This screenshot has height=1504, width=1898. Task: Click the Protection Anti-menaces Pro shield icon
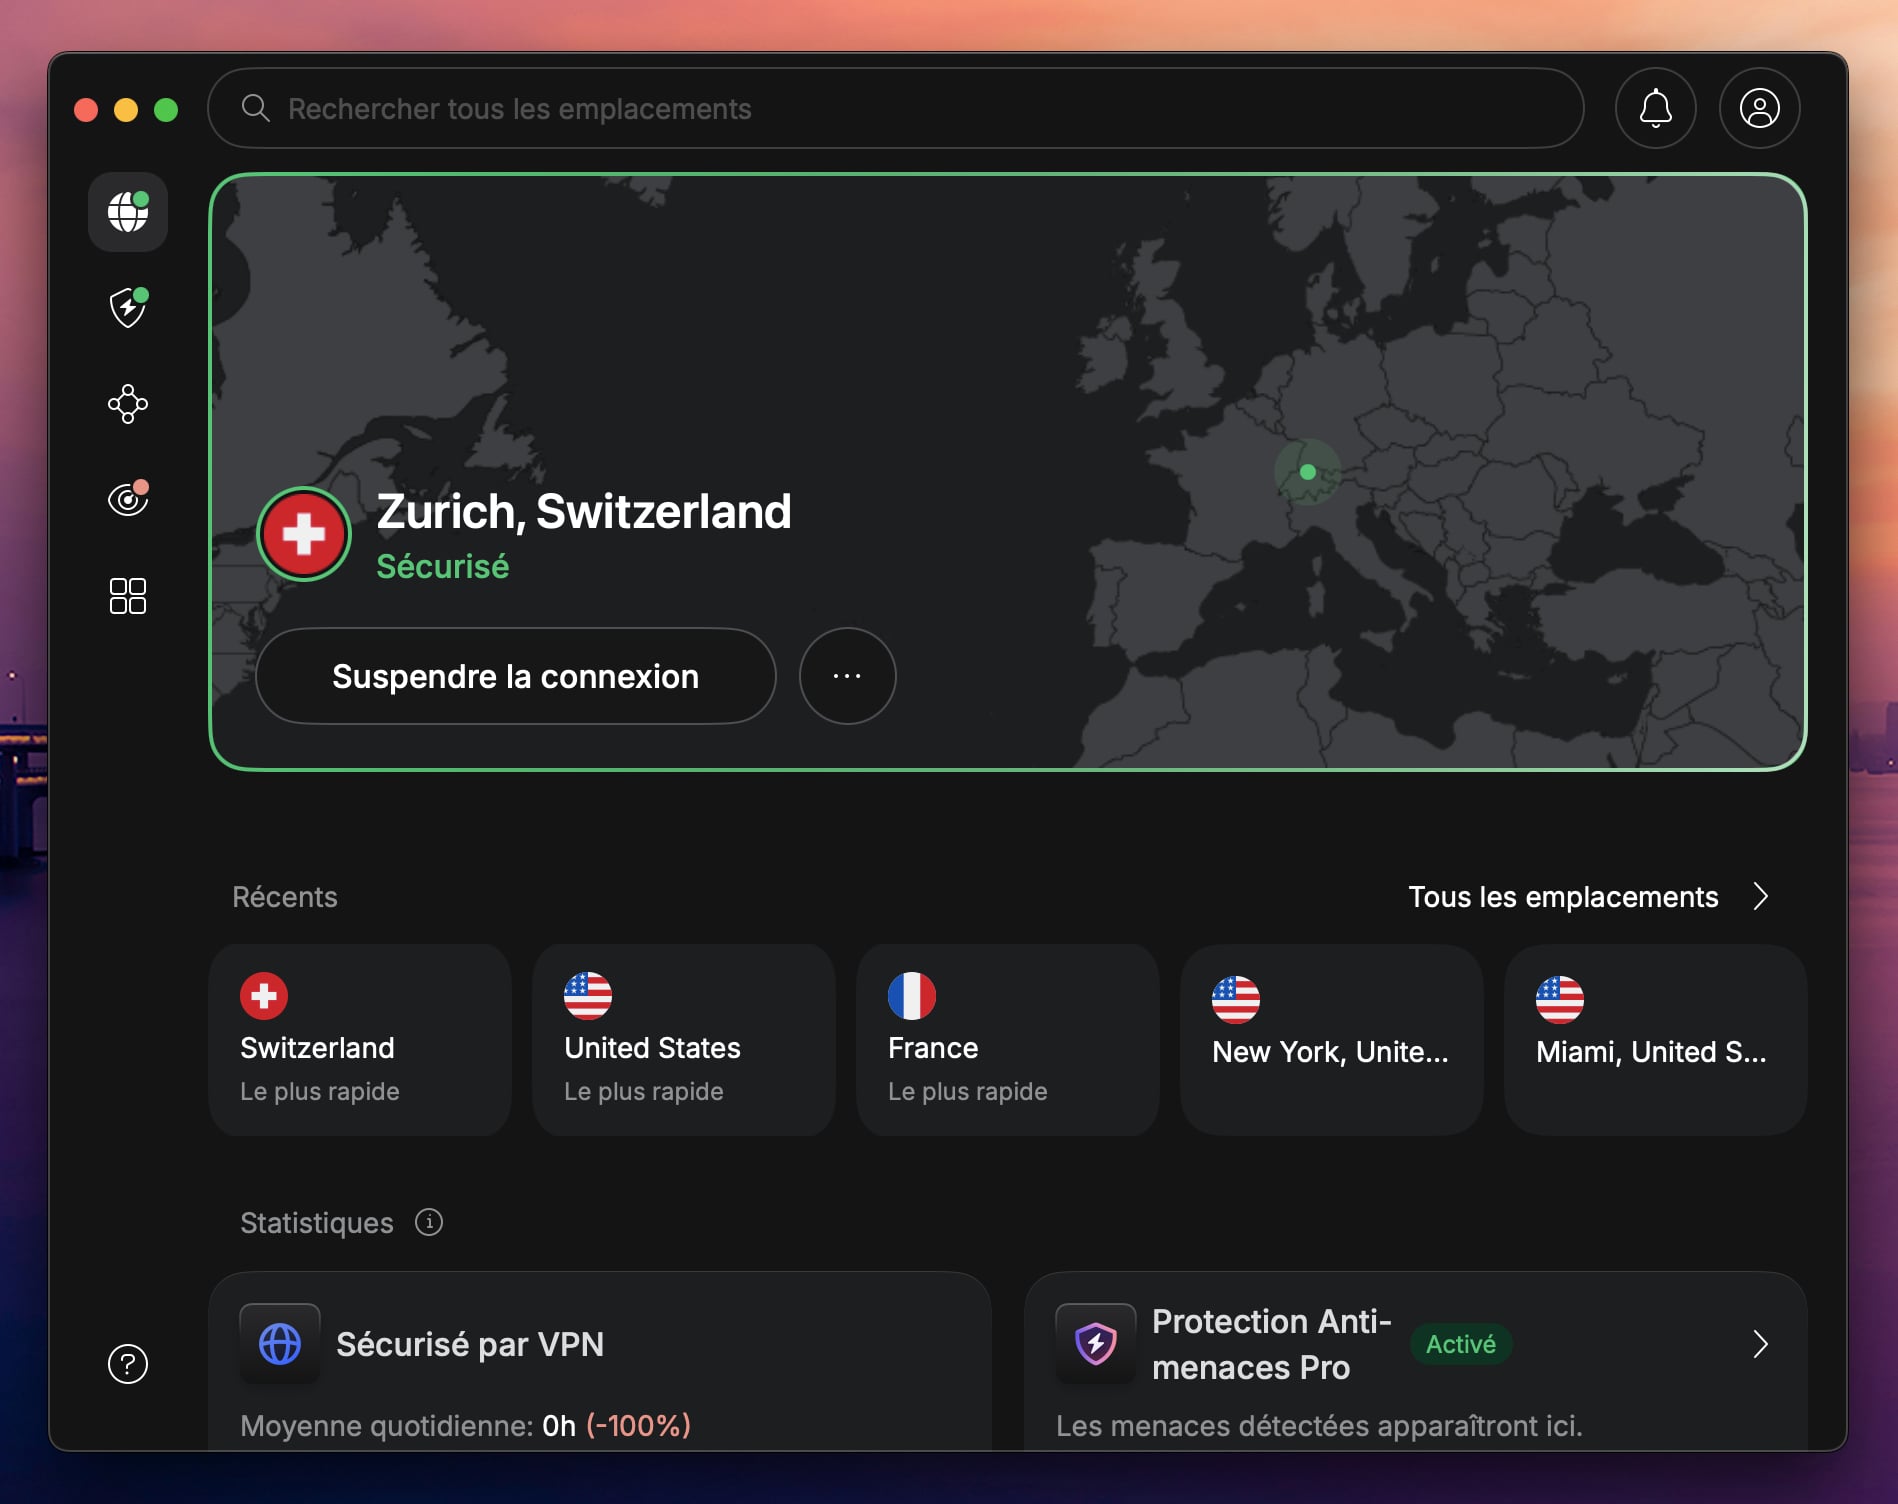coord(1094,1344)
